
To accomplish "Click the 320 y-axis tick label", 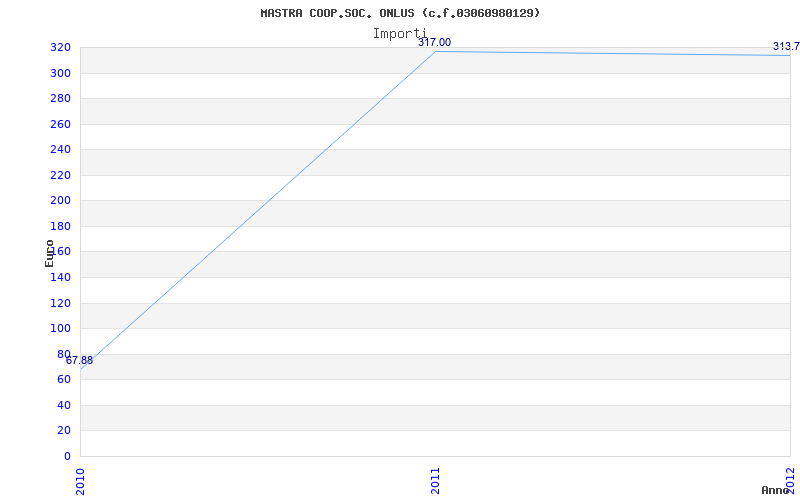I will click(60, 48).
